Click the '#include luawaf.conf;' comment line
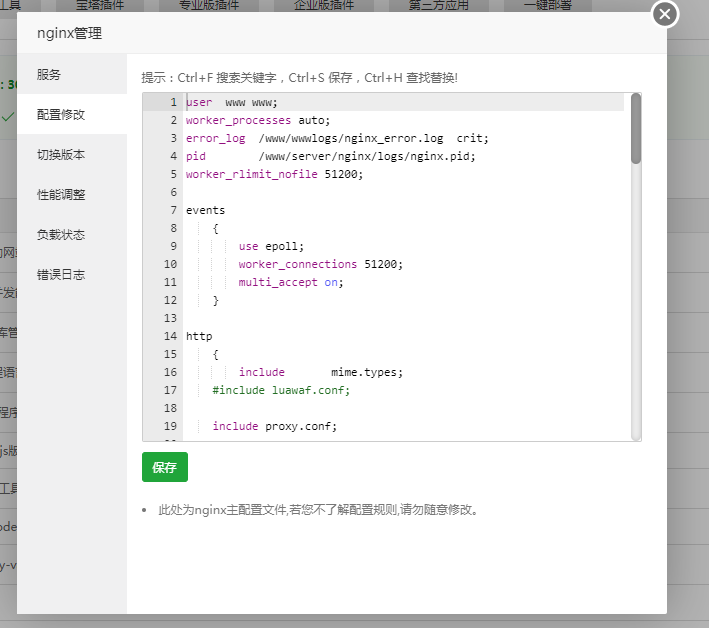 tap(281, 390)
